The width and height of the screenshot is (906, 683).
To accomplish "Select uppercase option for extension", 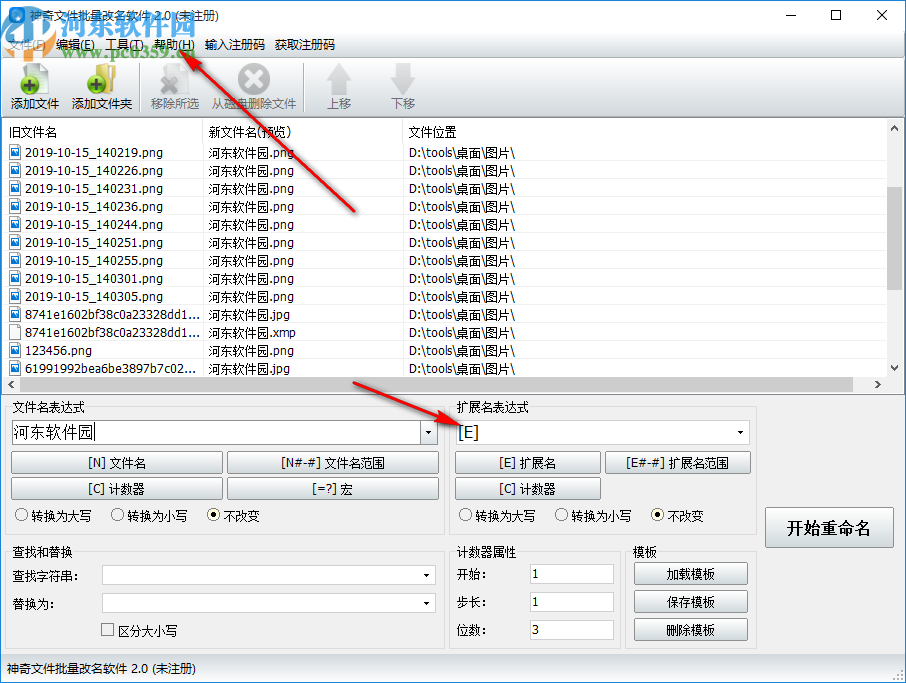I will tap(465, 515).
